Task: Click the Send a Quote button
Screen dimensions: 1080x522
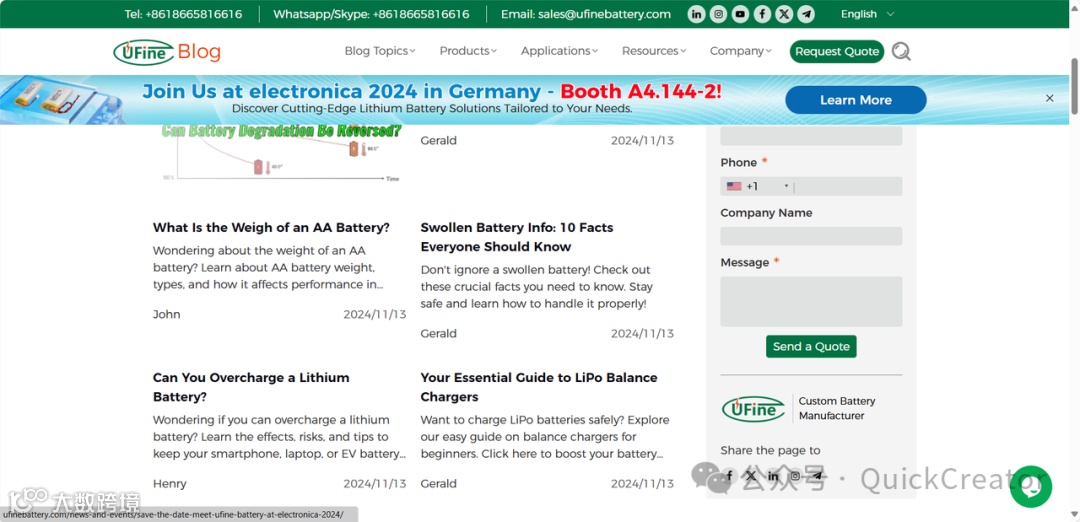Action: [811, 346]
